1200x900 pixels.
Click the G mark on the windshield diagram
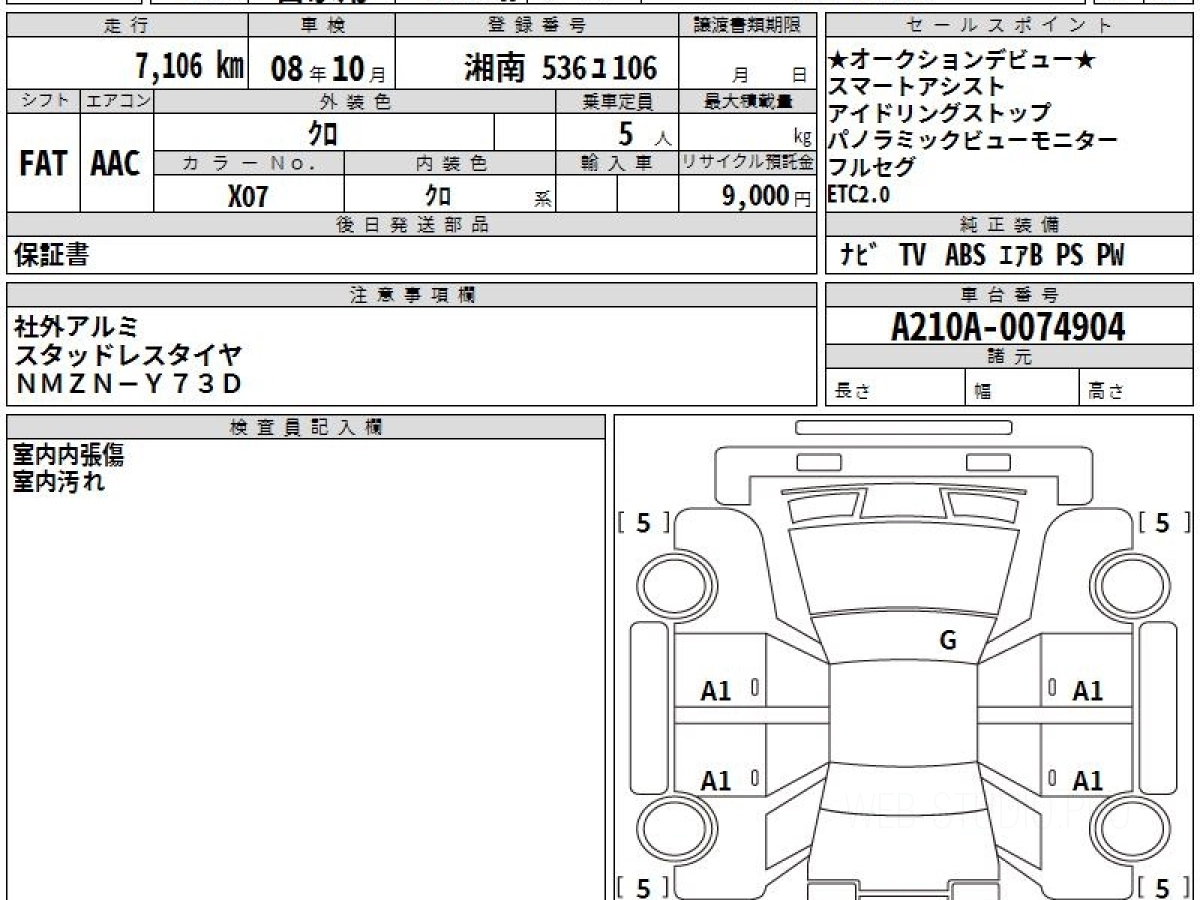pyautogui.click(x=947, y=641)
